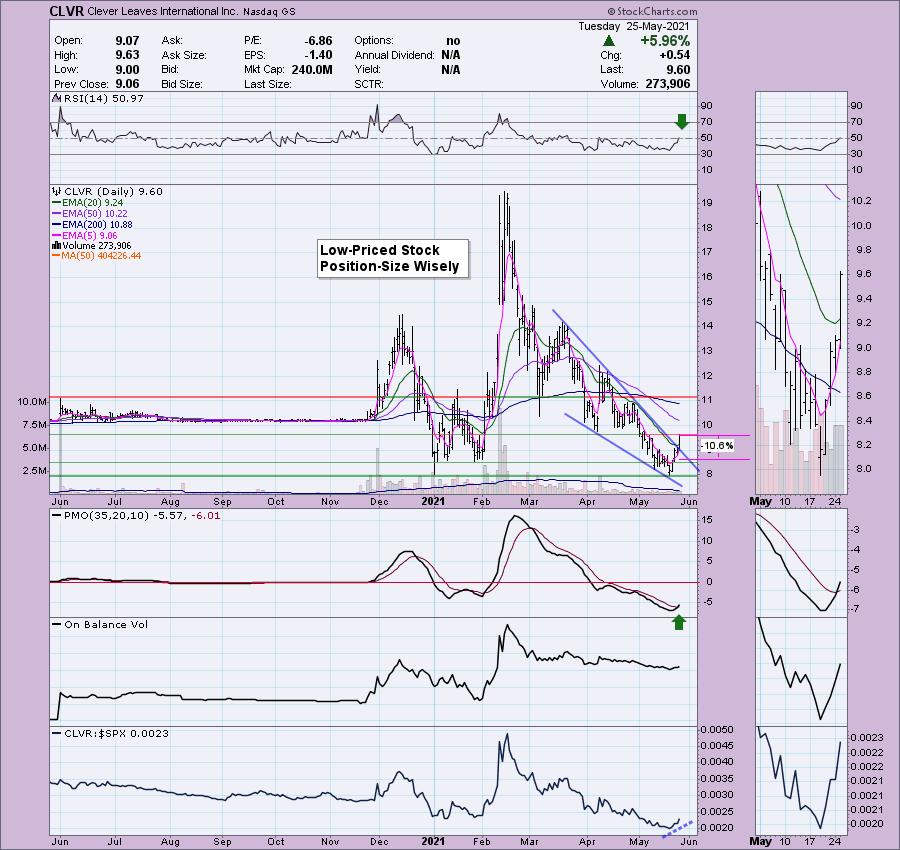Click the volume bars icon in the legend
The height and width of the screenshot is (850, 900).
[57, 246]
